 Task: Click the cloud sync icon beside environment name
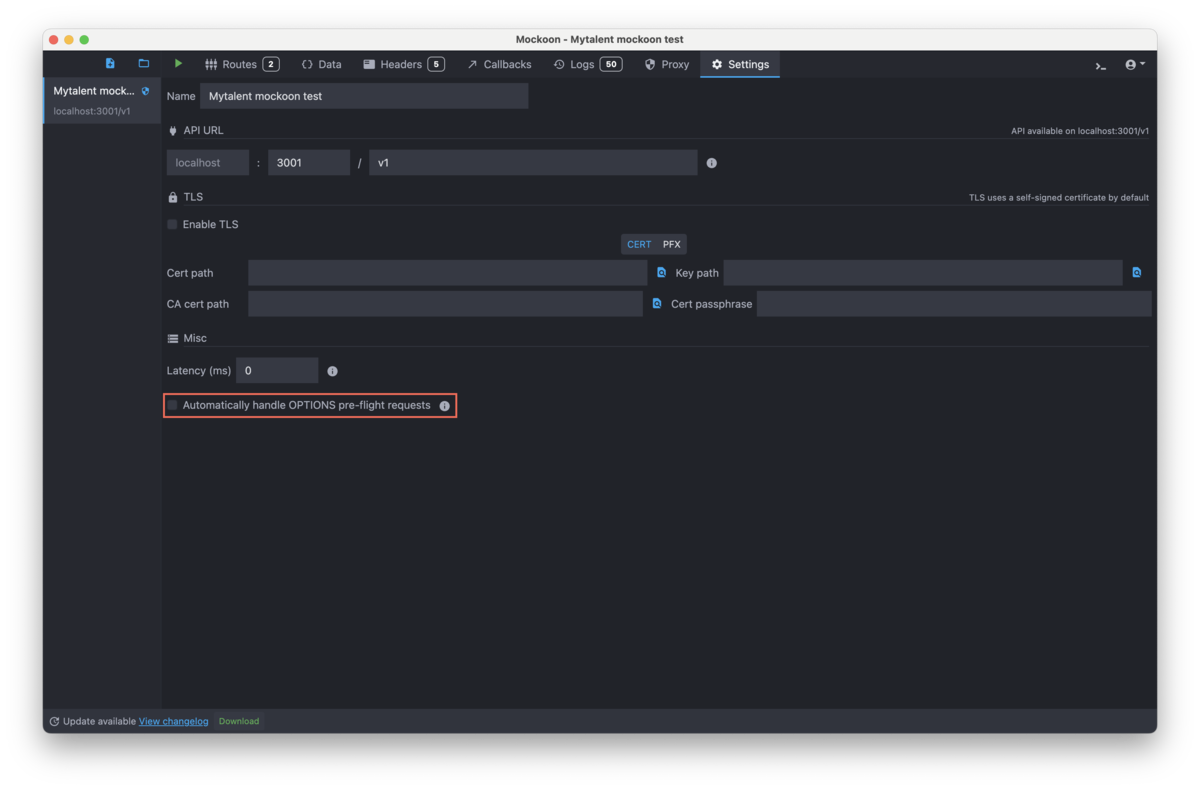coord(146,91)
